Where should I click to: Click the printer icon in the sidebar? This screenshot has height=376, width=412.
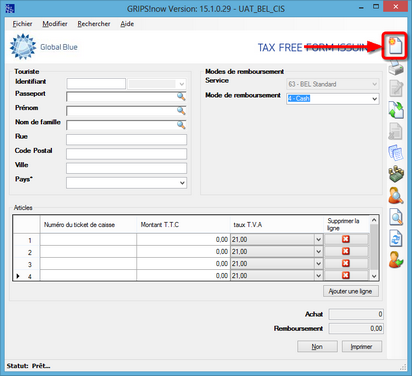(396, 69)
